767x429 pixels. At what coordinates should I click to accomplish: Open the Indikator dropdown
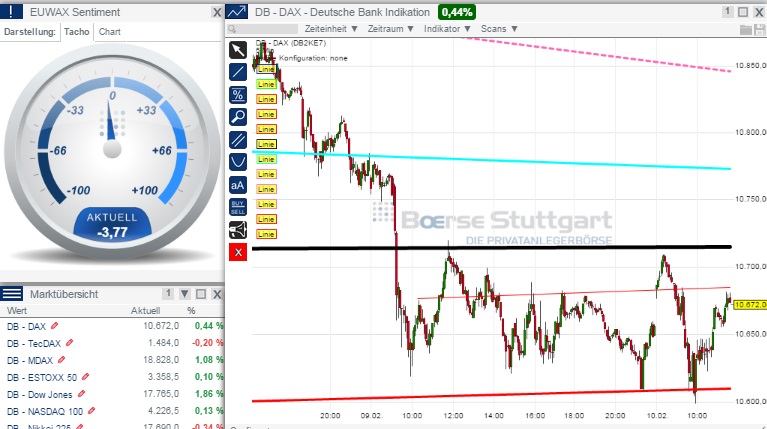(x=447, y=29)
